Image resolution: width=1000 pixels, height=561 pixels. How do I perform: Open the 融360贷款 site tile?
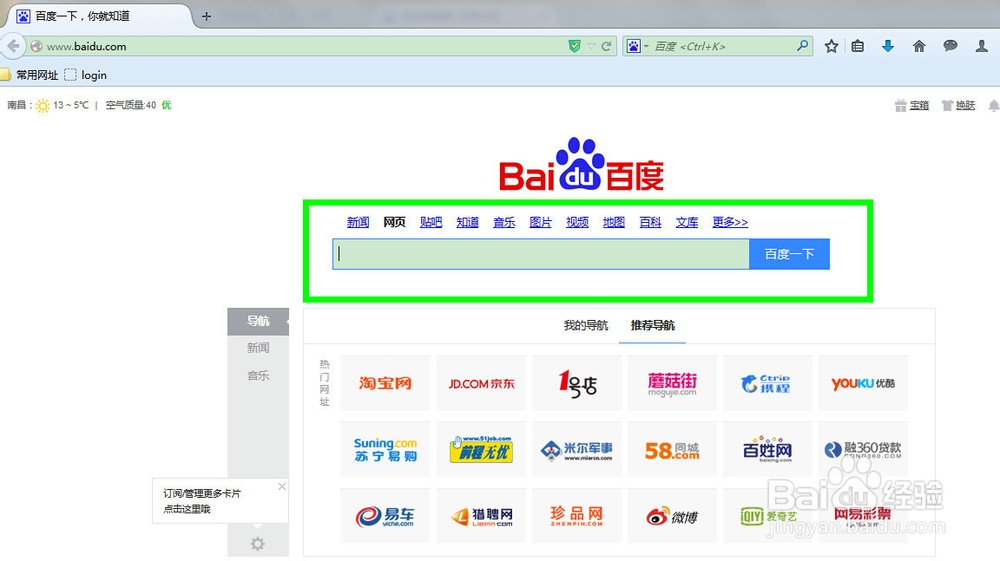[863, 449]
